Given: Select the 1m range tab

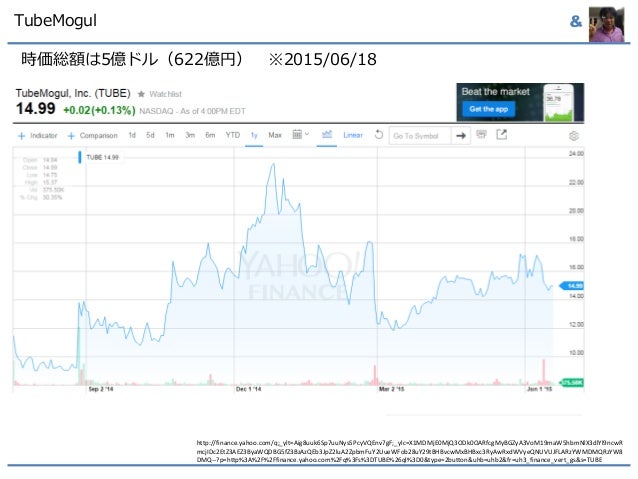Looking at the screenshot, I should pyautogui.click(x=170, y=135).
